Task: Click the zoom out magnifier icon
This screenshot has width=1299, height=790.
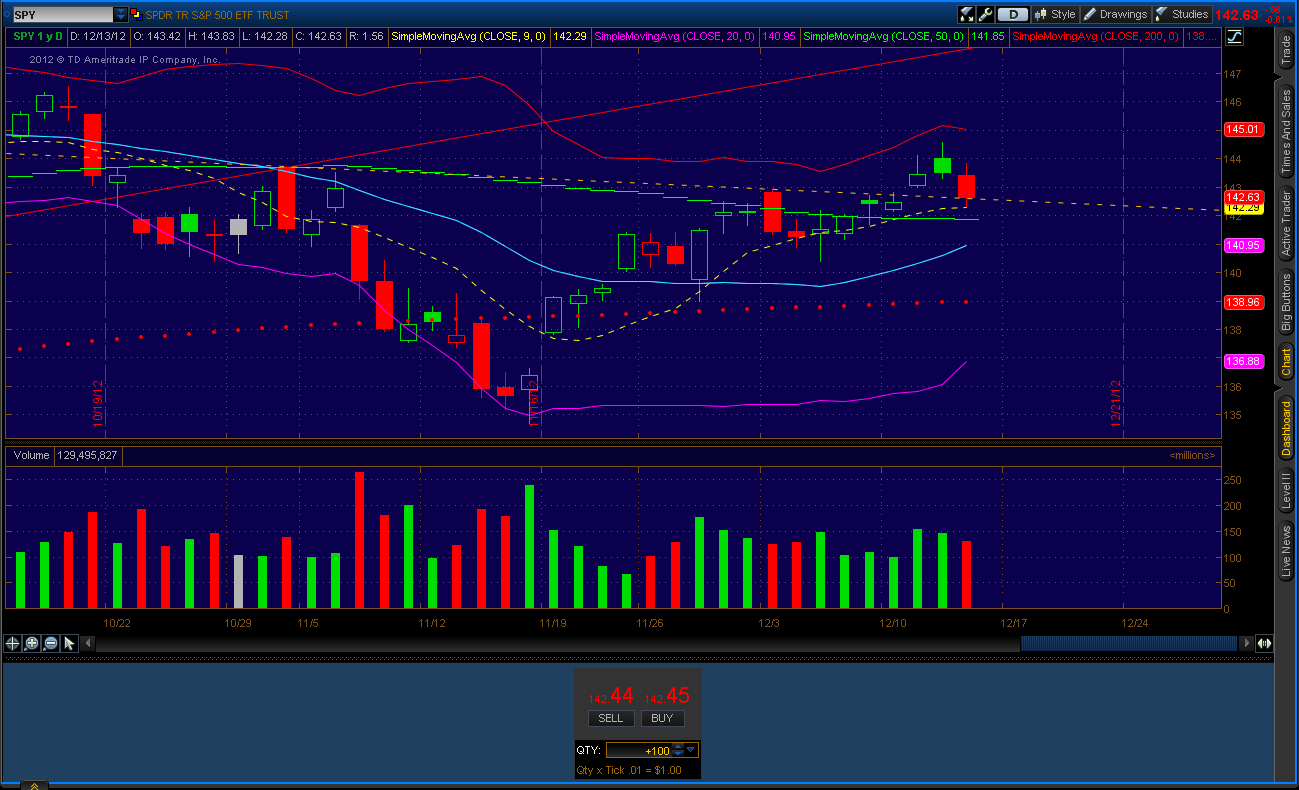Action: 50,643
